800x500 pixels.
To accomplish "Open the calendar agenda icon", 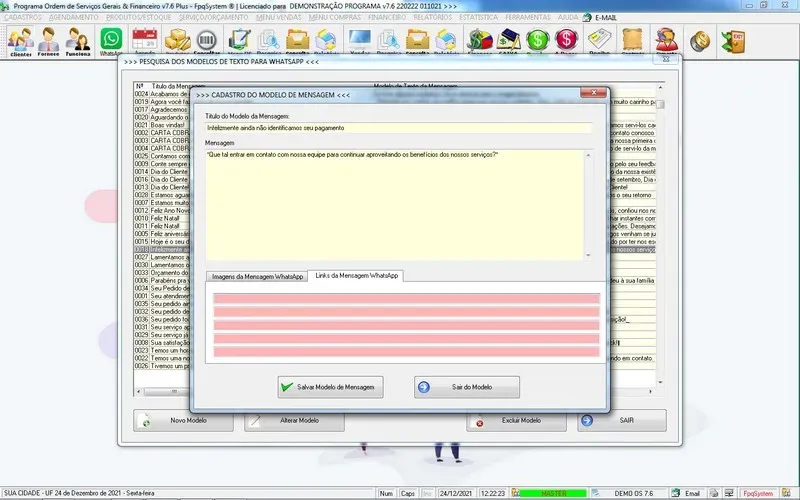I will pos(146,41).
